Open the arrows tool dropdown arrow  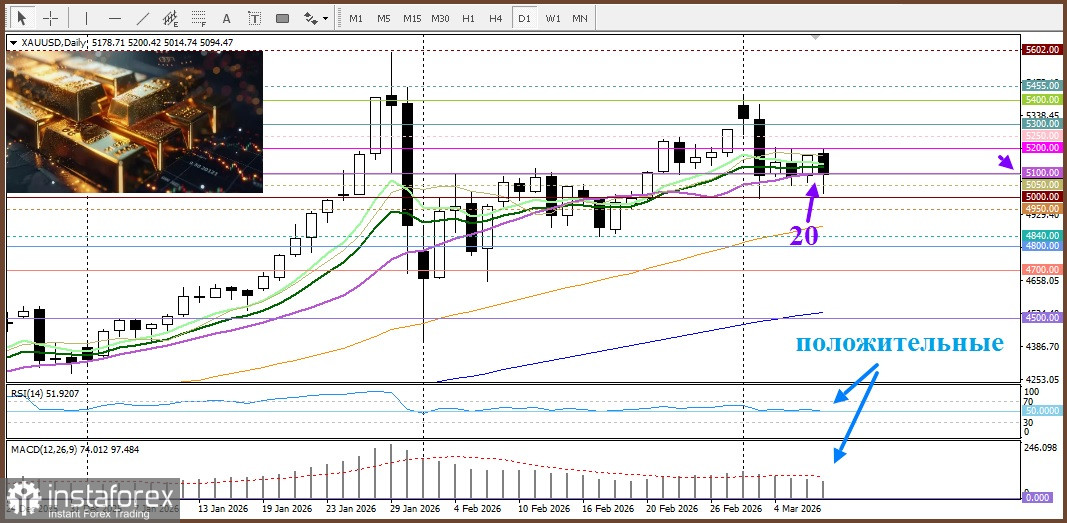(x=325, y=18)
